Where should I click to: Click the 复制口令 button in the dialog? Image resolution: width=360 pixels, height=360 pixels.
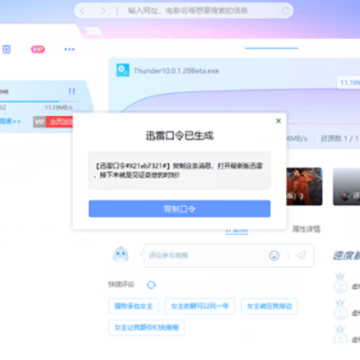click(179, 209)
